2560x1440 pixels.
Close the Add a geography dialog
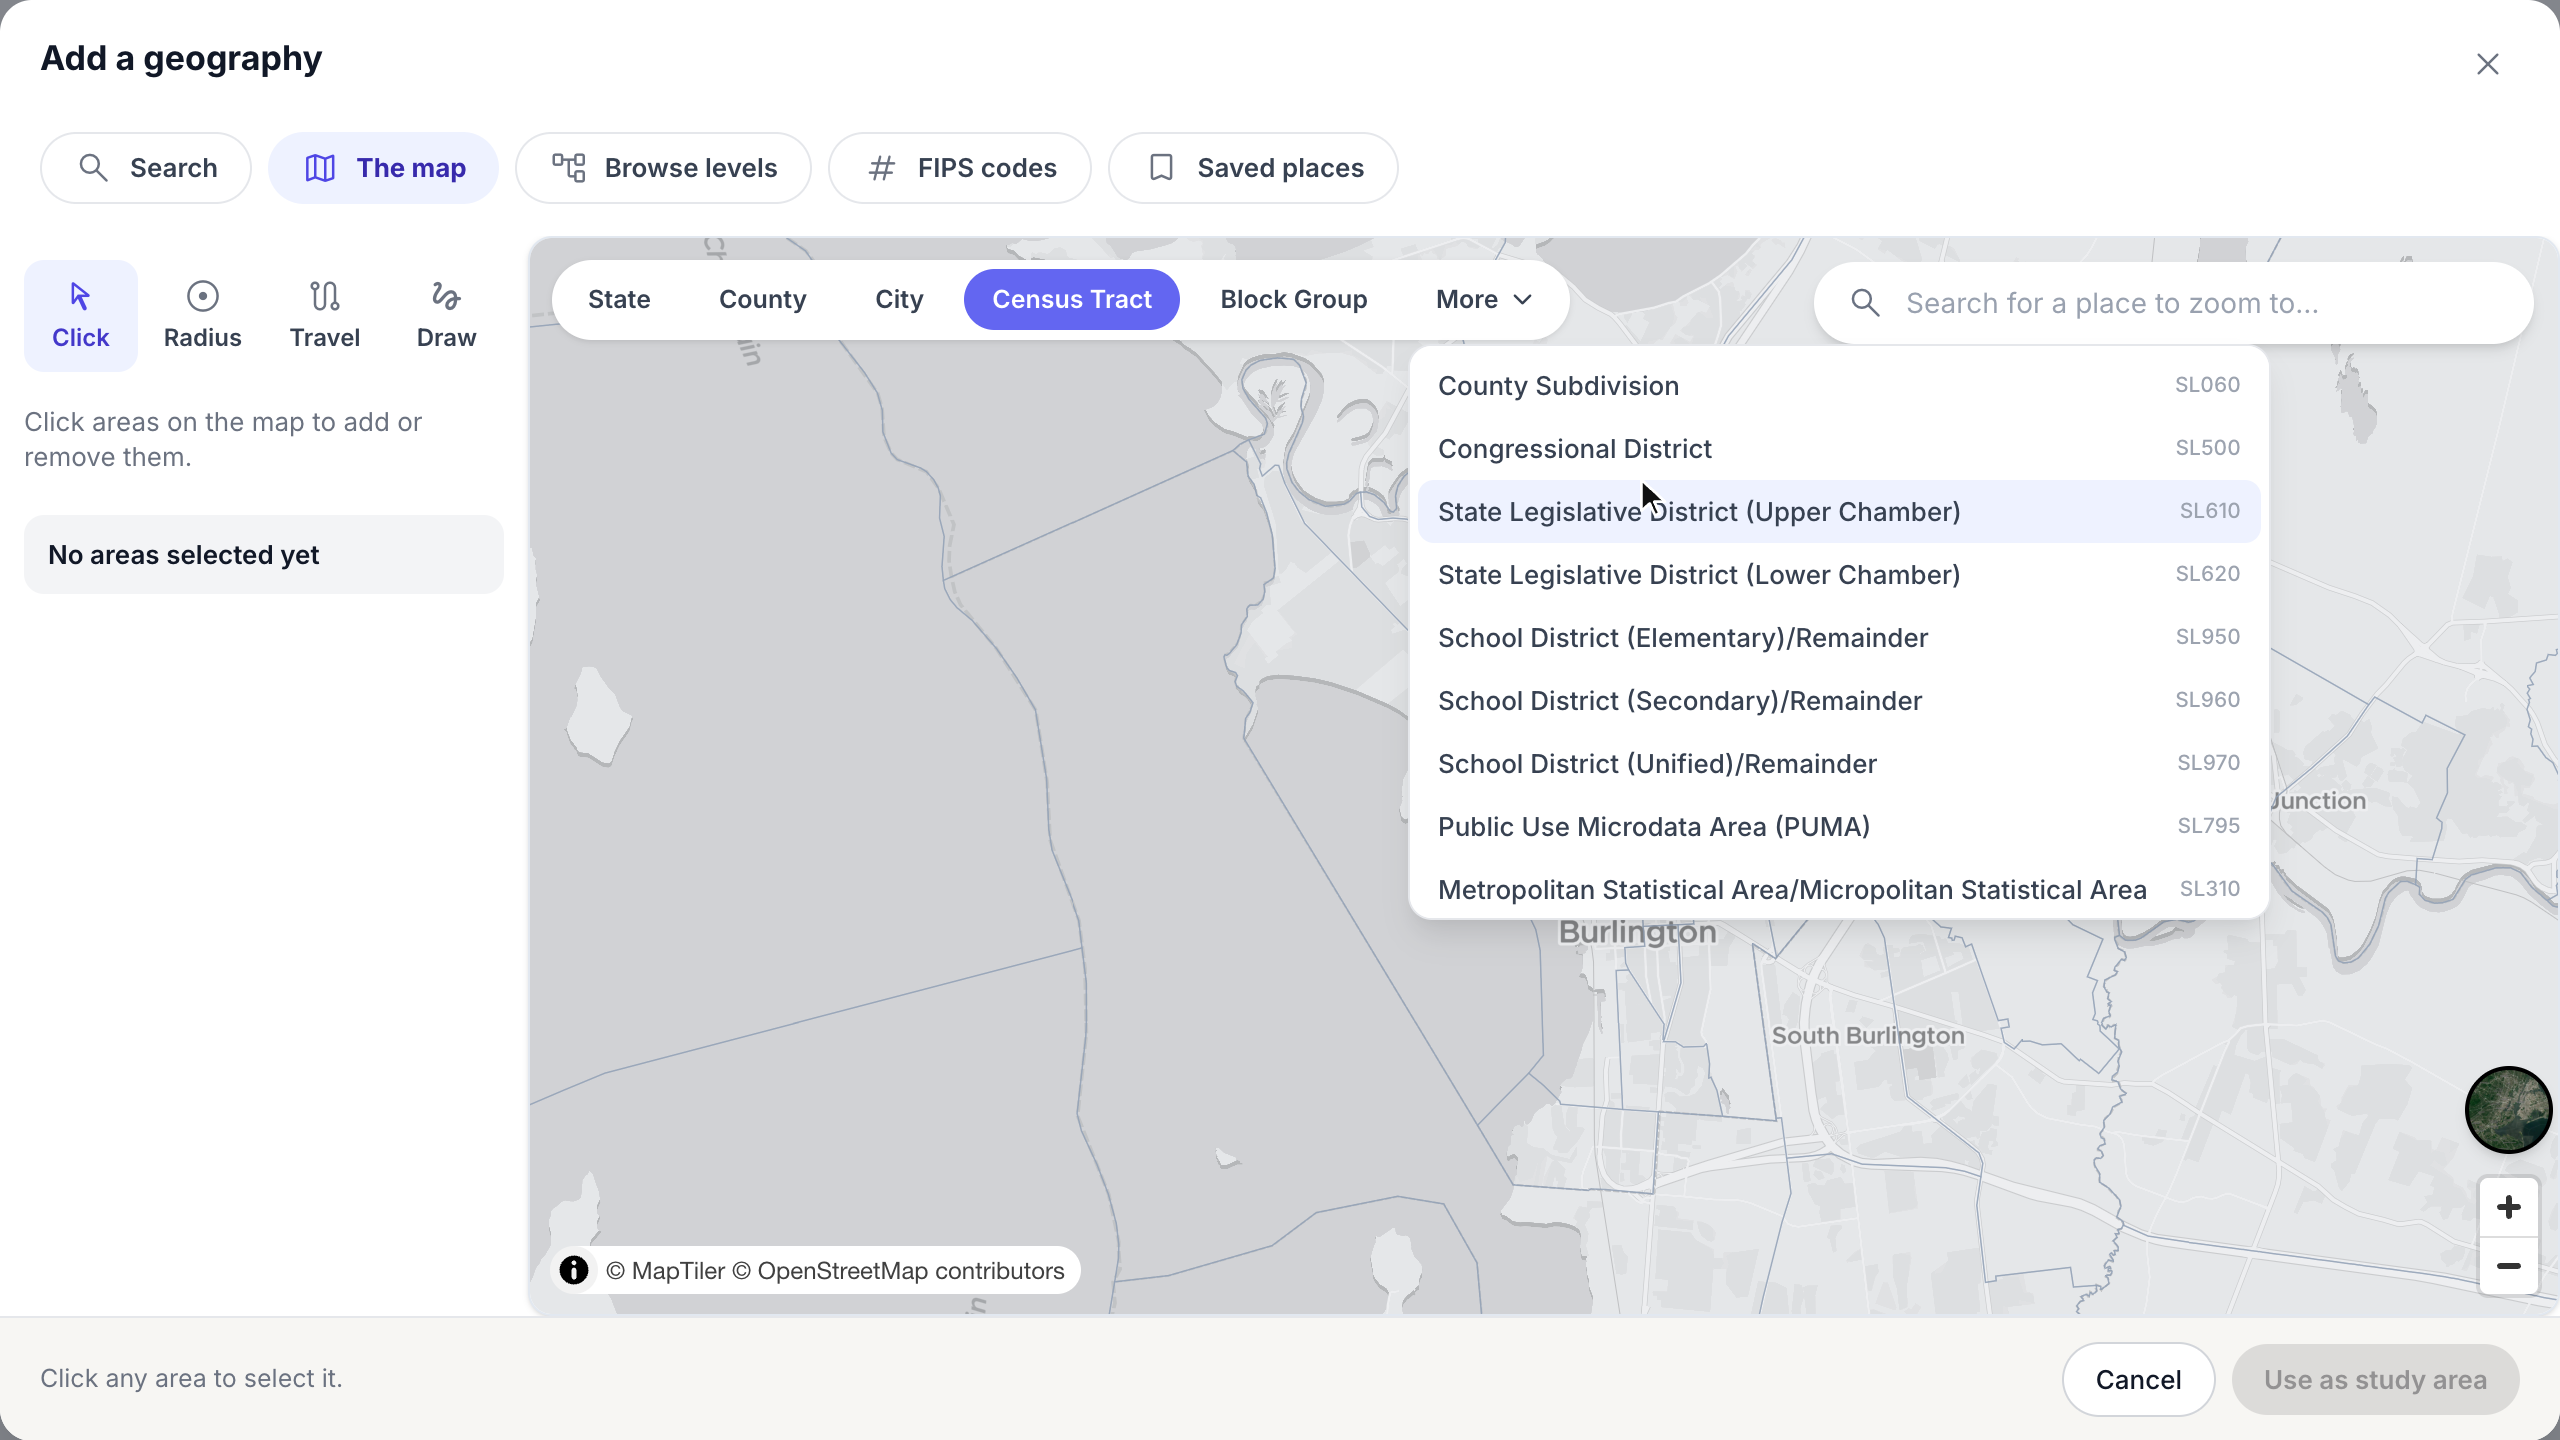click(x=2488, y=64)
